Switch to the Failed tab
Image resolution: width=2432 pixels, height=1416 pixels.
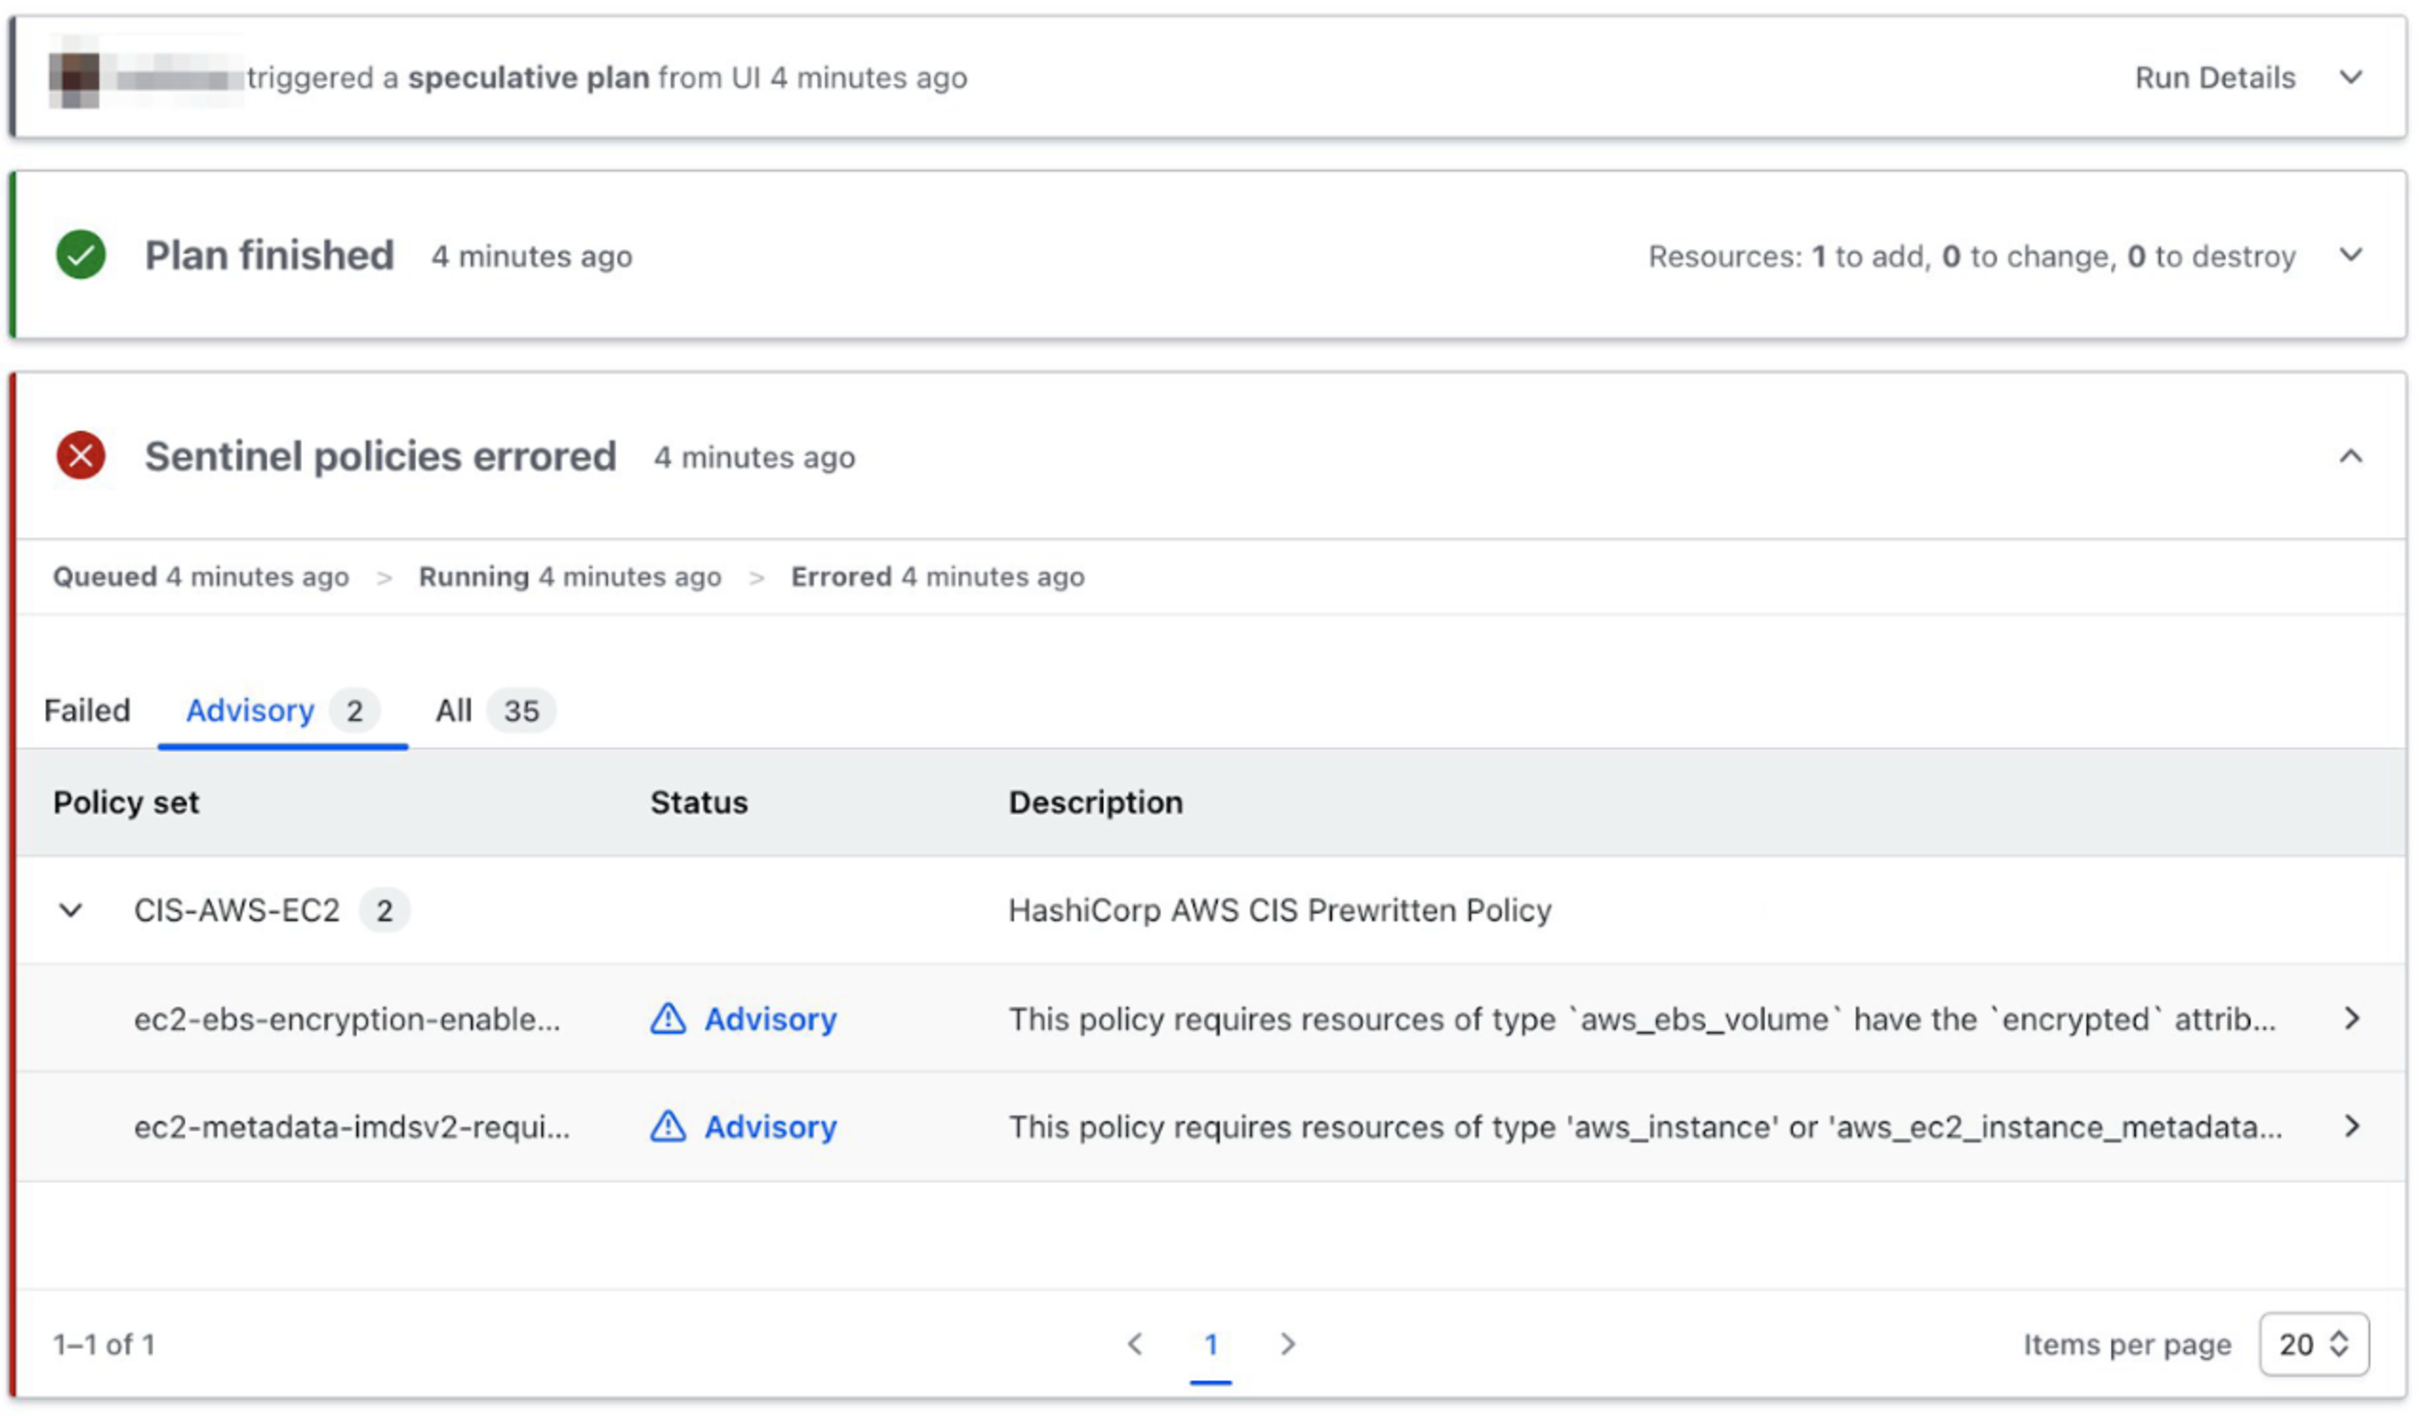click(87, 711)
